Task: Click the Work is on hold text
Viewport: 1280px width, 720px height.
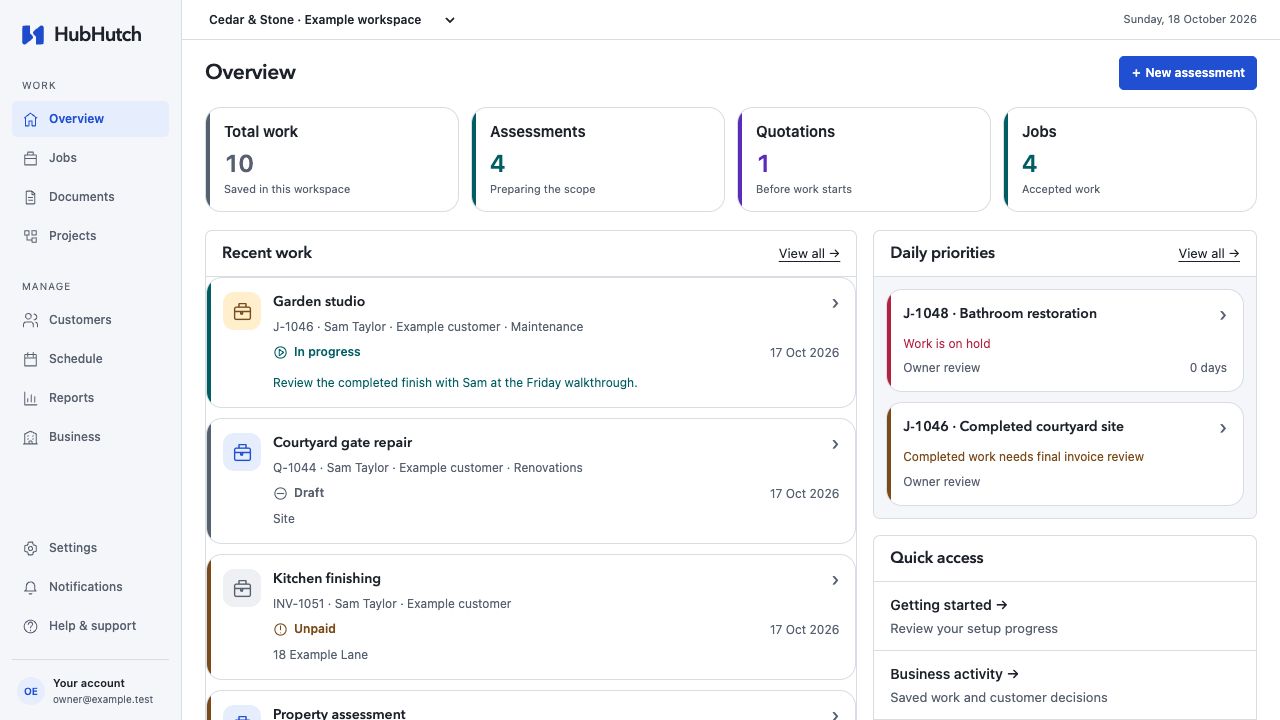Action: pyautogui.click(x=947, y=344)
